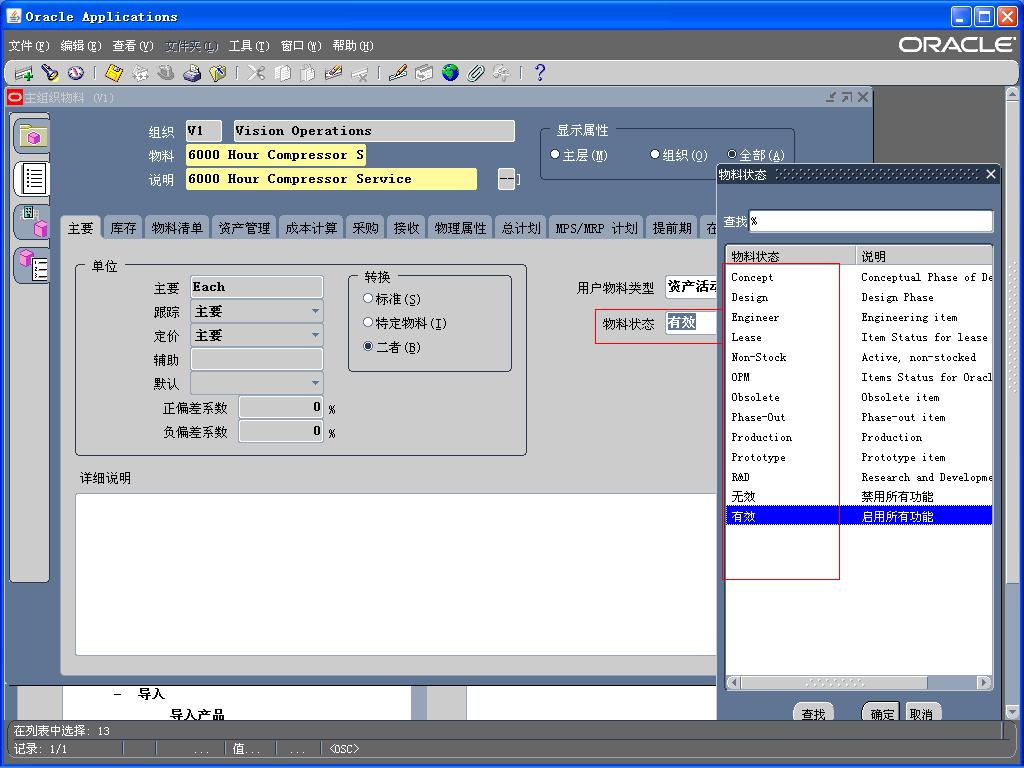The width and height of the screenshot is (1024, 768).
Task: Select the Concept status row
Action: [x=859, y=278]
